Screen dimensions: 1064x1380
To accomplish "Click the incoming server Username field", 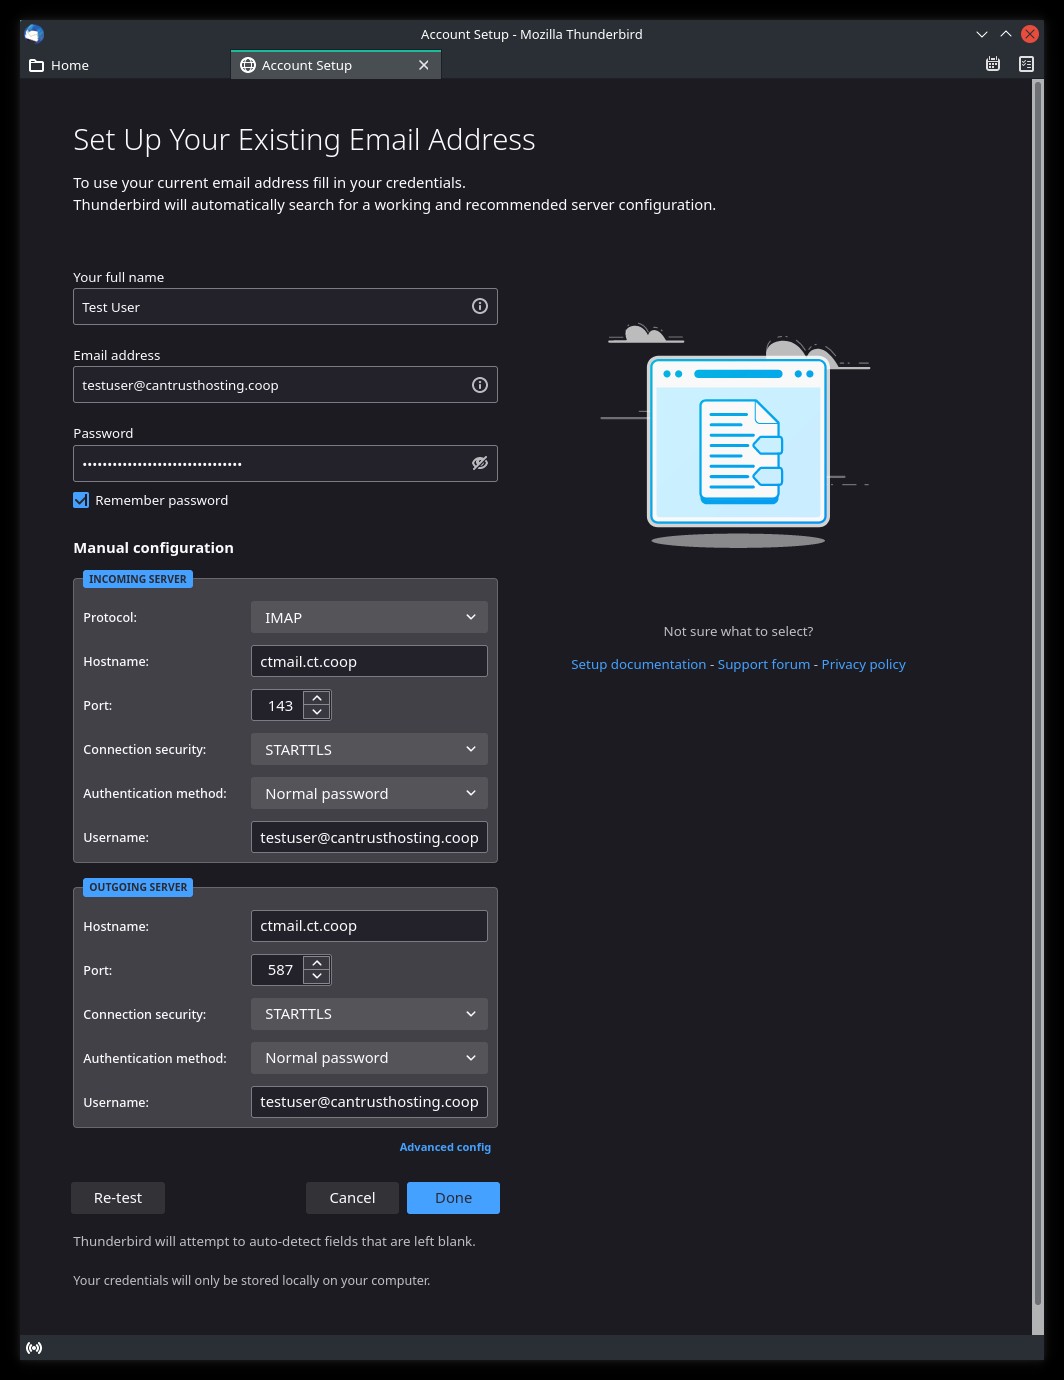I will pyautogui.click(x=369, y=837).
